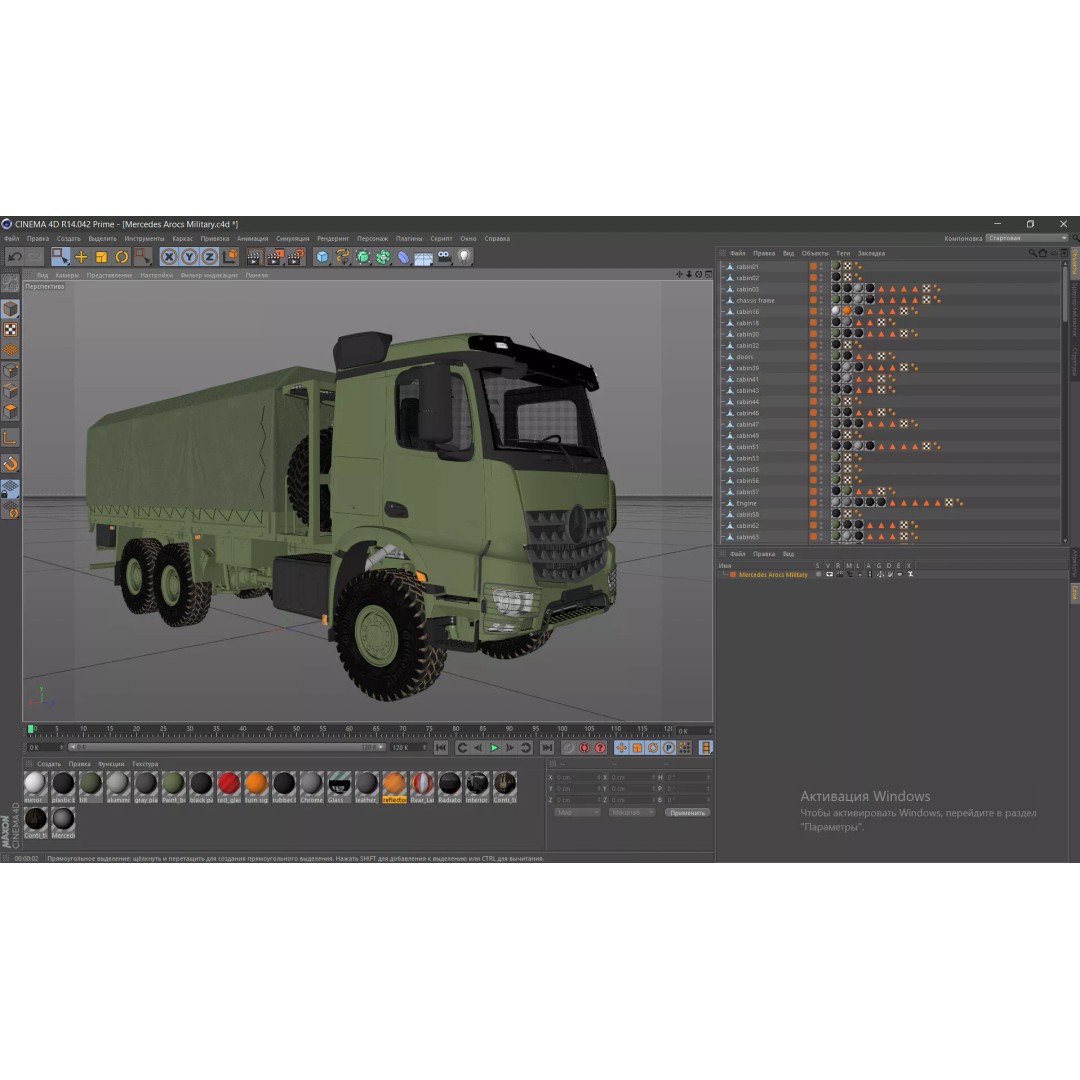Image resolution: width=1080 pixels, height=1080 pixels.
Task: Toggle position keyframe recording button
Action: (621, 748)
